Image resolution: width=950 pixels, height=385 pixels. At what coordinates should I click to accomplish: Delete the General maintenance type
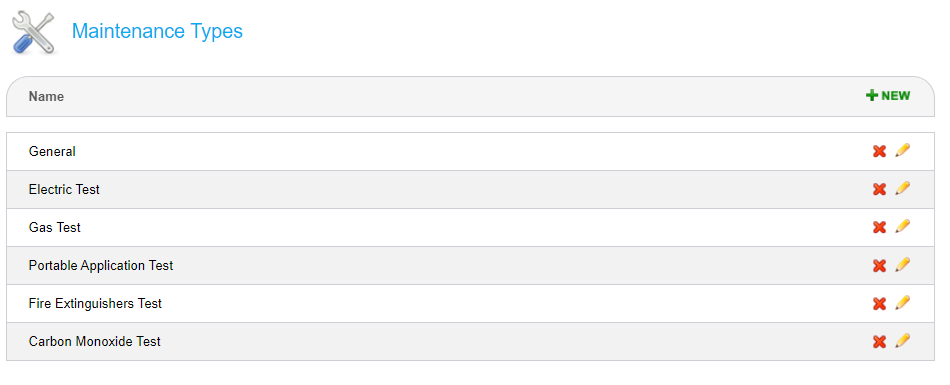click(879, 152)
